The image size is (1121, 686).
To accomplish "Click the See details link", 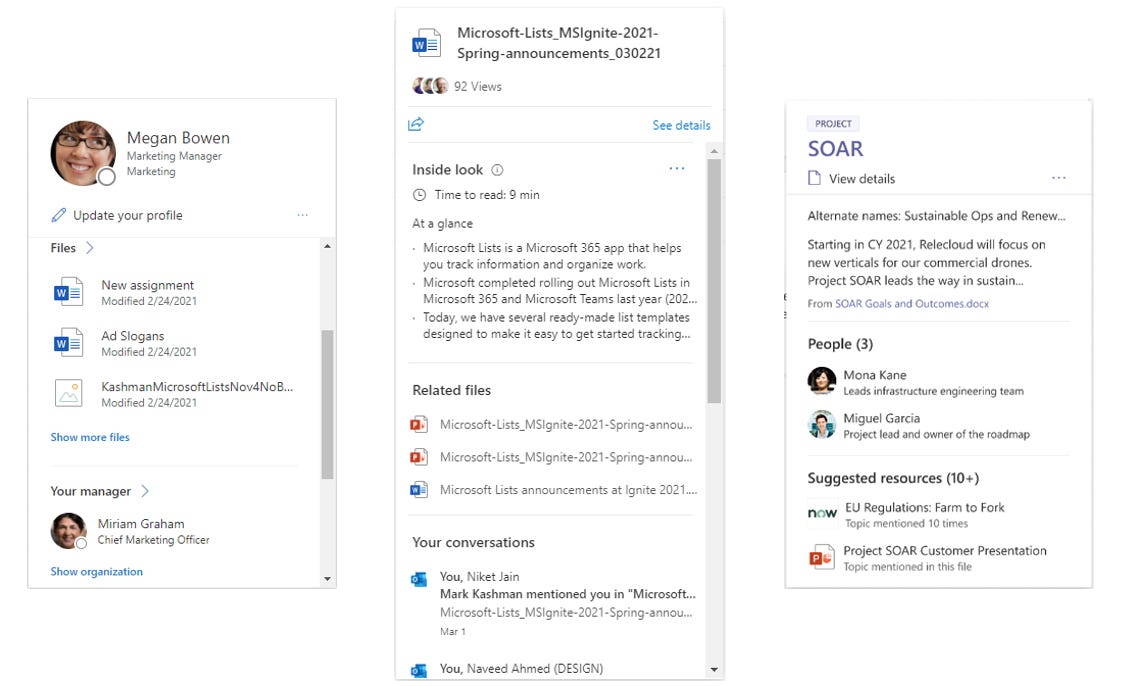I will click(x=681, y=125).
